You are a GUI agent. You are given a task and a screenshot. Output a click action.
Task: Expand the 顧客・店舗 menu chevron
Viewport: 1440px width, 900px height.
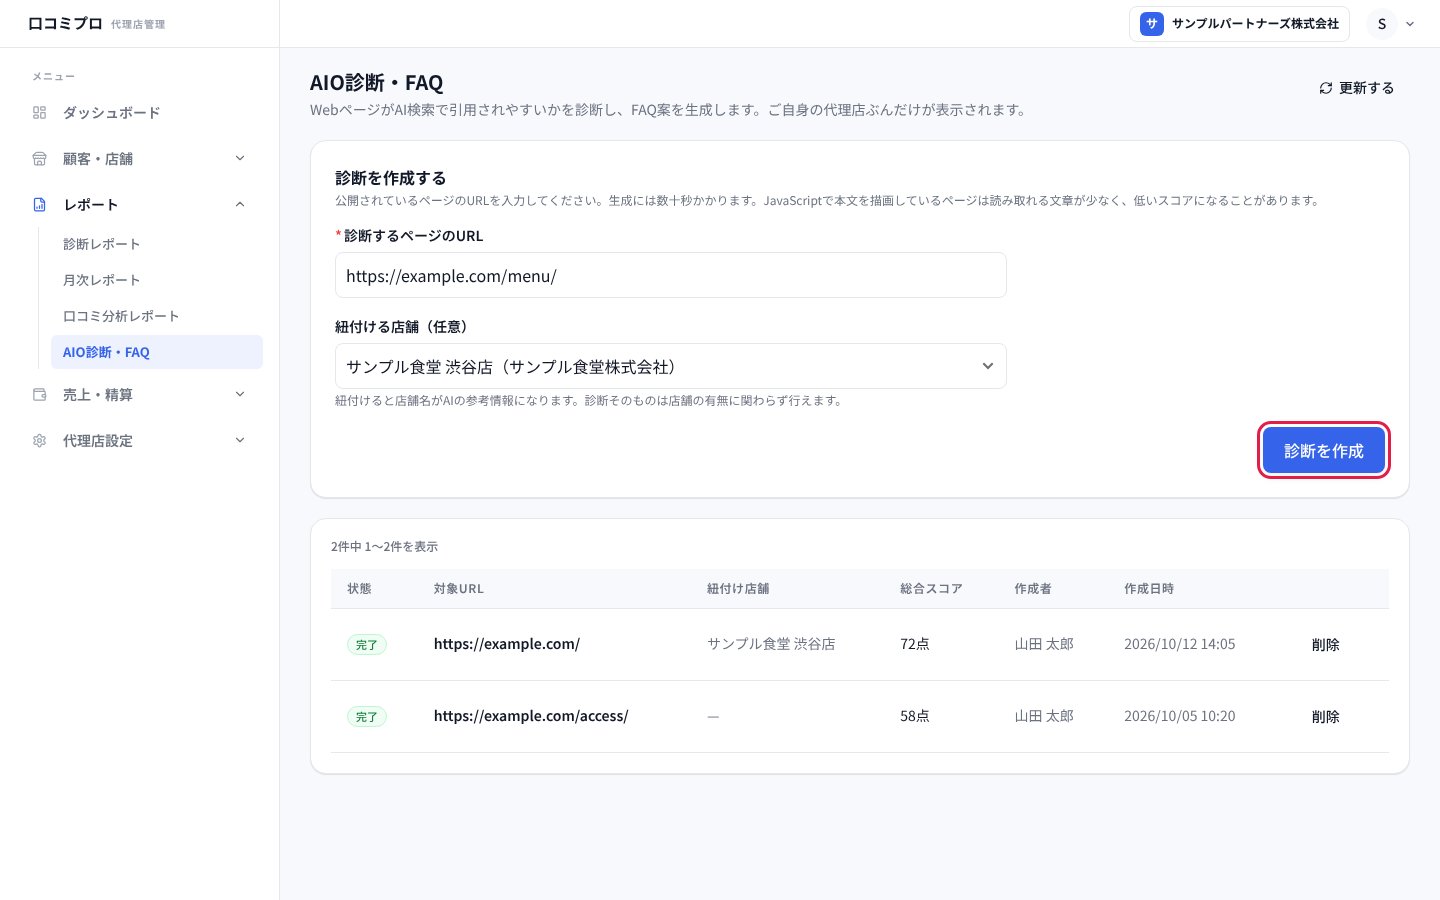pyautogui.click(x=240, y=158)
